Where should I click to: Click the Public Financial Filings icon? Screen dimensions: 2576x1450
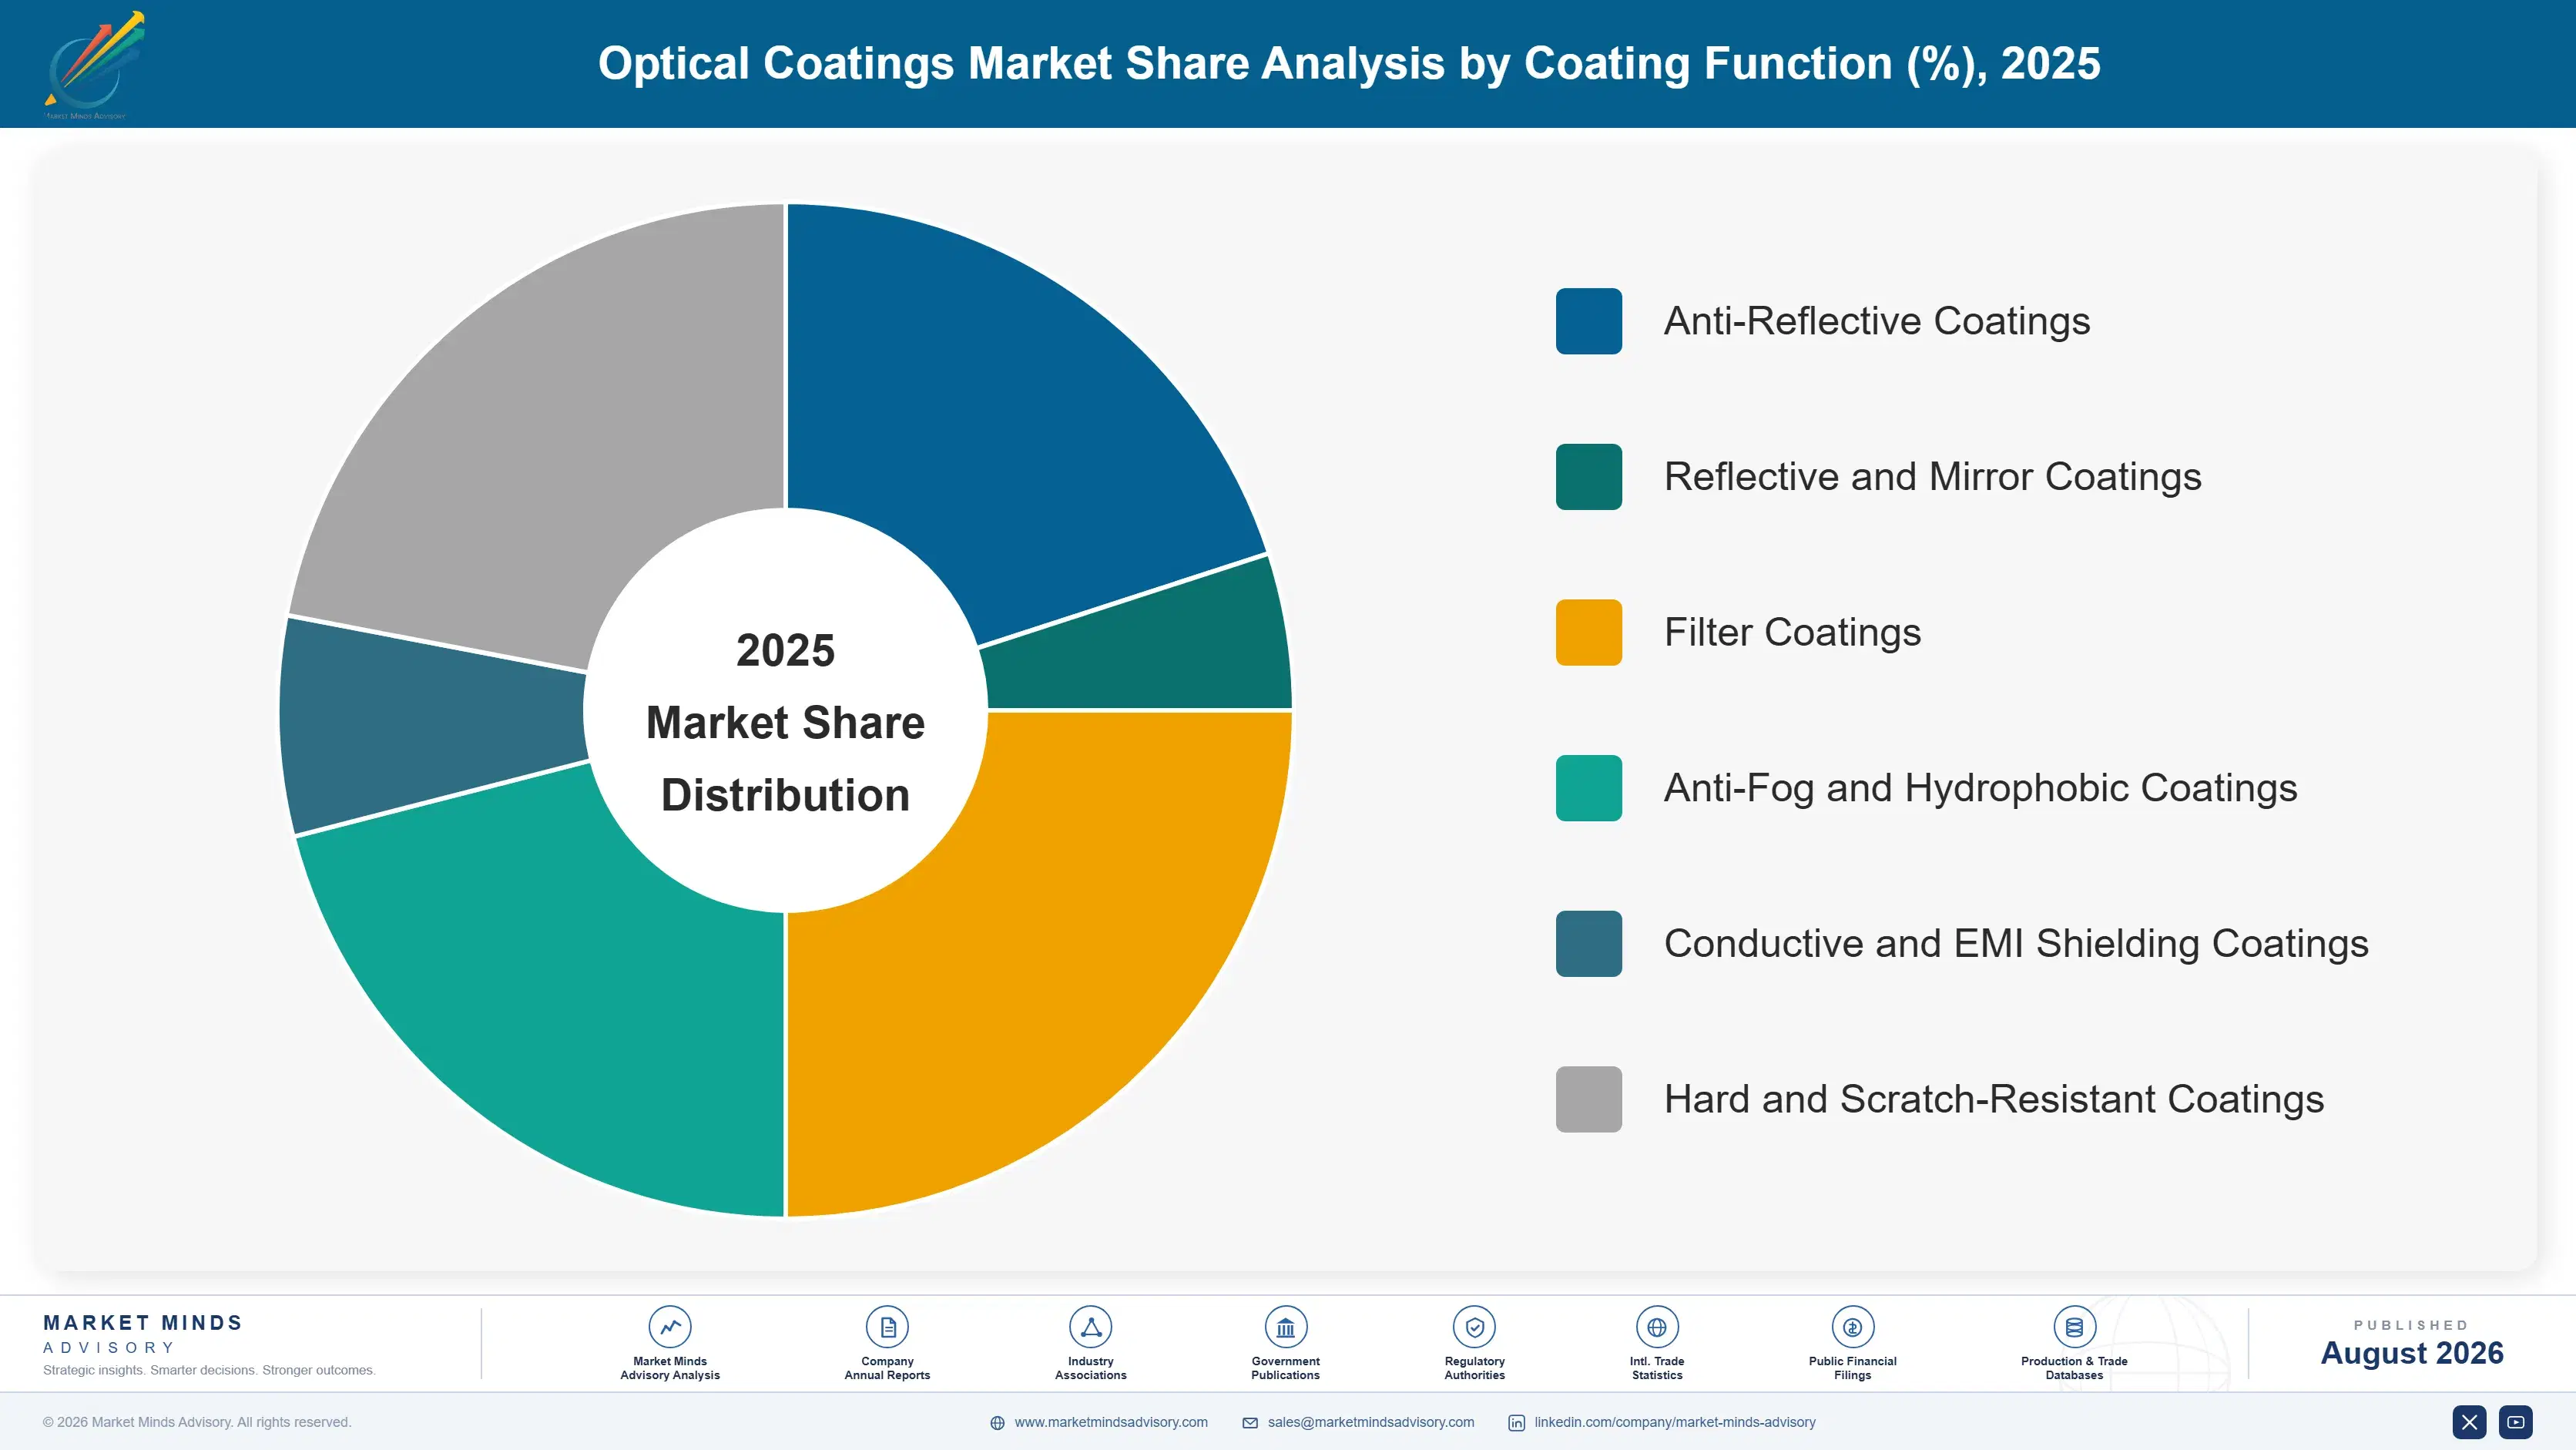(x=1852, y=1327)
